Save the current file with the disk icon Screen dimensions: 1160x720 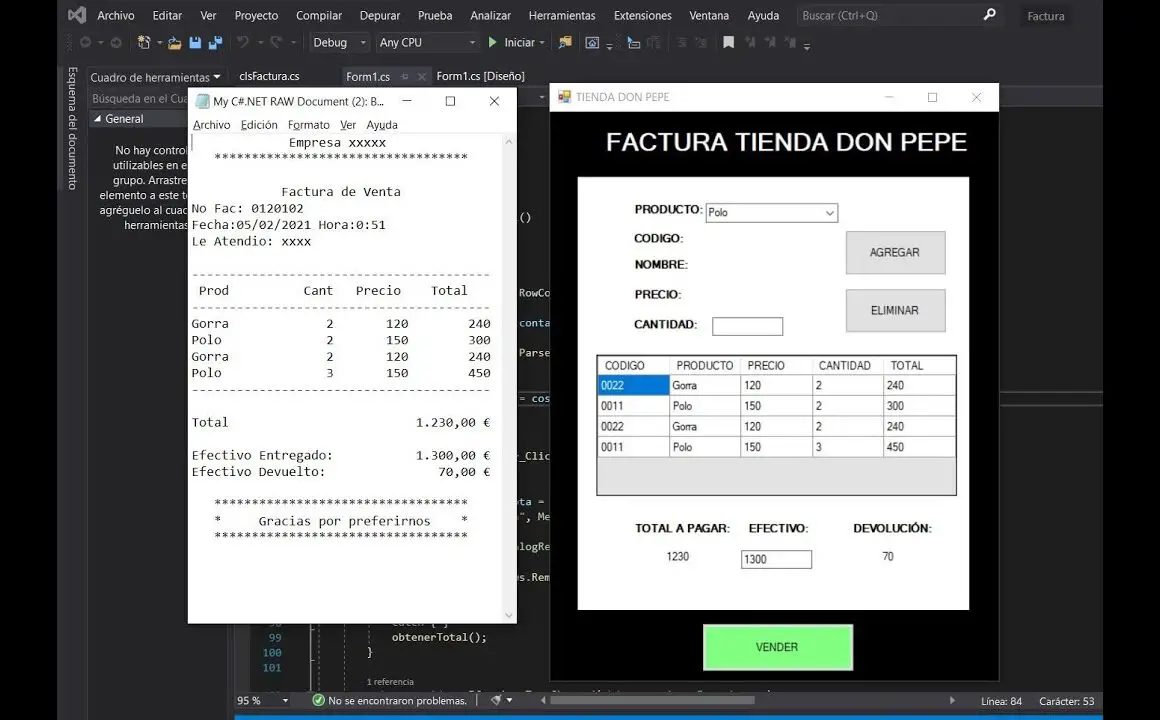pos(195,43)
